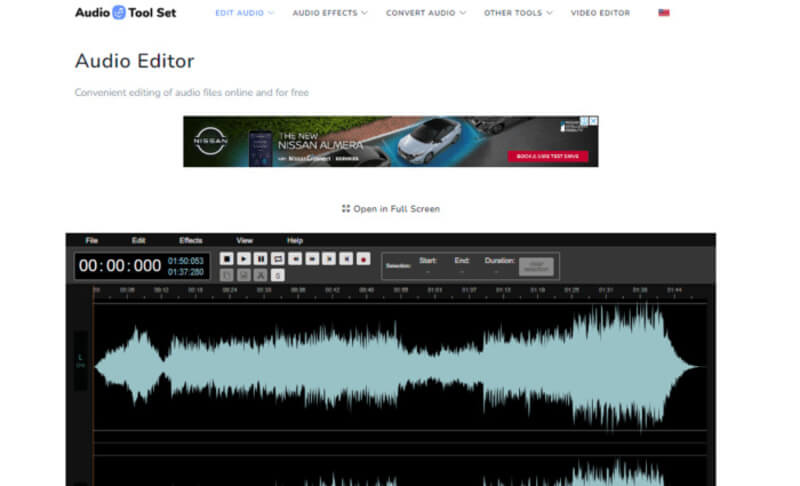This screenshot has height=486, width=800.
Task: Close the Nissan advertisement banner
Action: pos(593,121)
